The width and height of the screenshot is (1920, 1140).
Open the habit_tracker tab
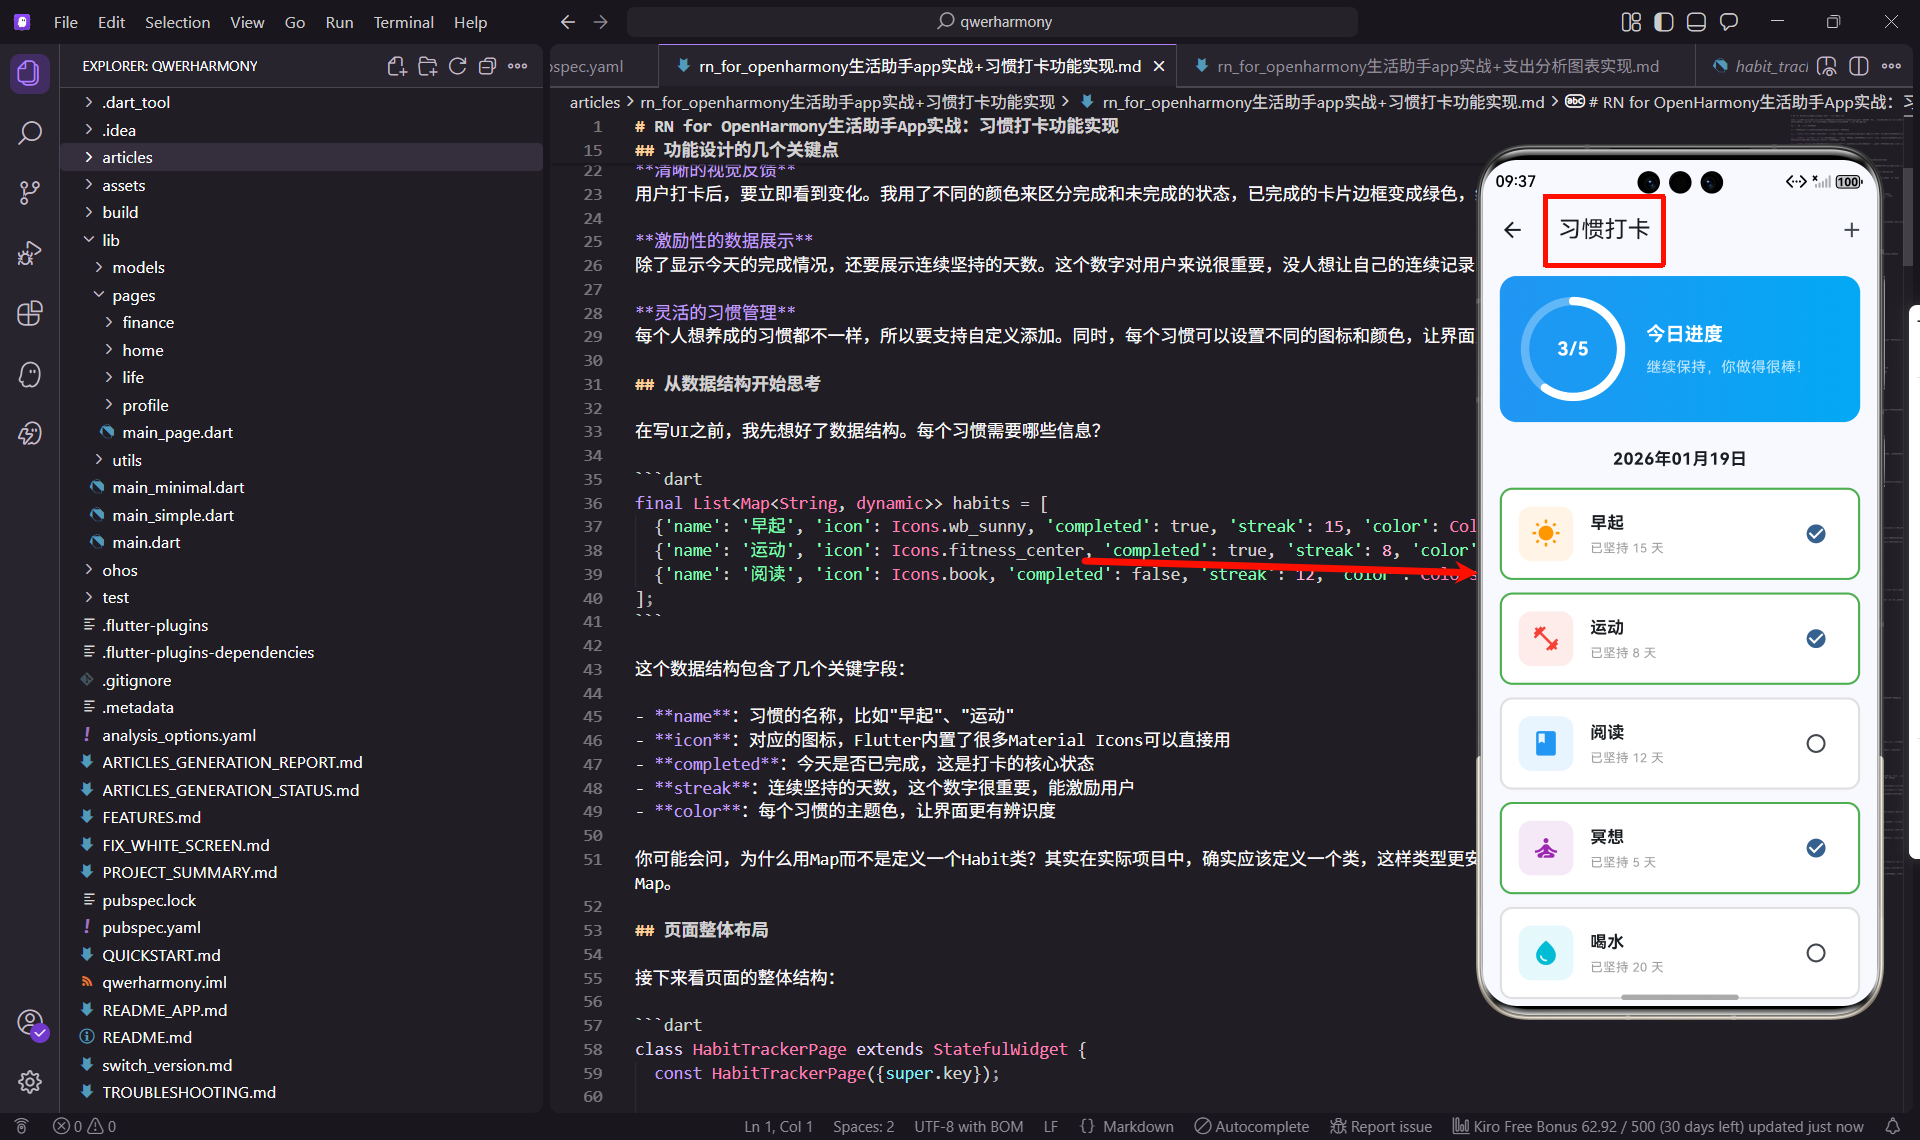coord(1762,66)
